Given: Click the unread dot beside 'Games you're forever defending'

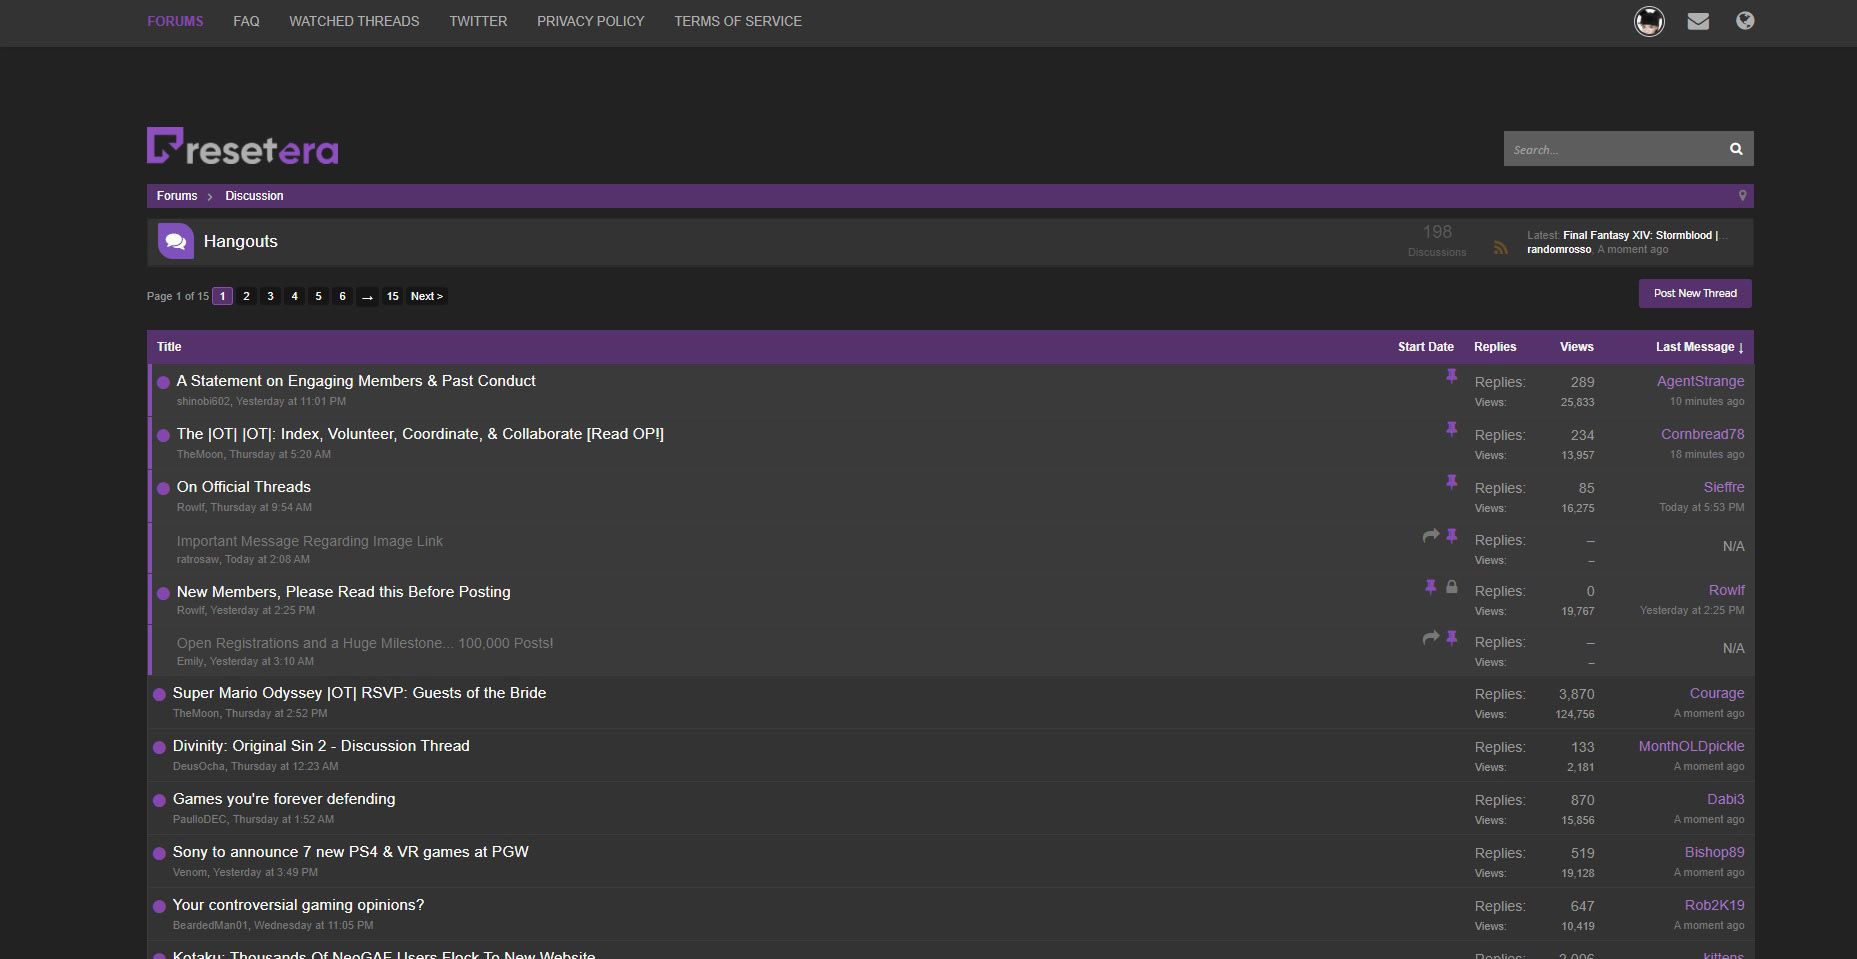Looking at the screenshot, I should pos(159,800).
